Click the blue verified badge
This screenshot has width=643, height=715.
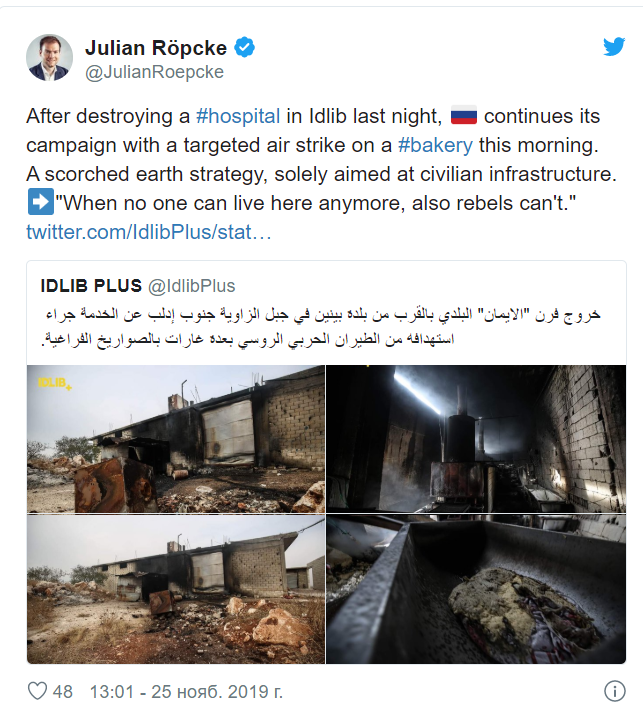click(245, 47)
